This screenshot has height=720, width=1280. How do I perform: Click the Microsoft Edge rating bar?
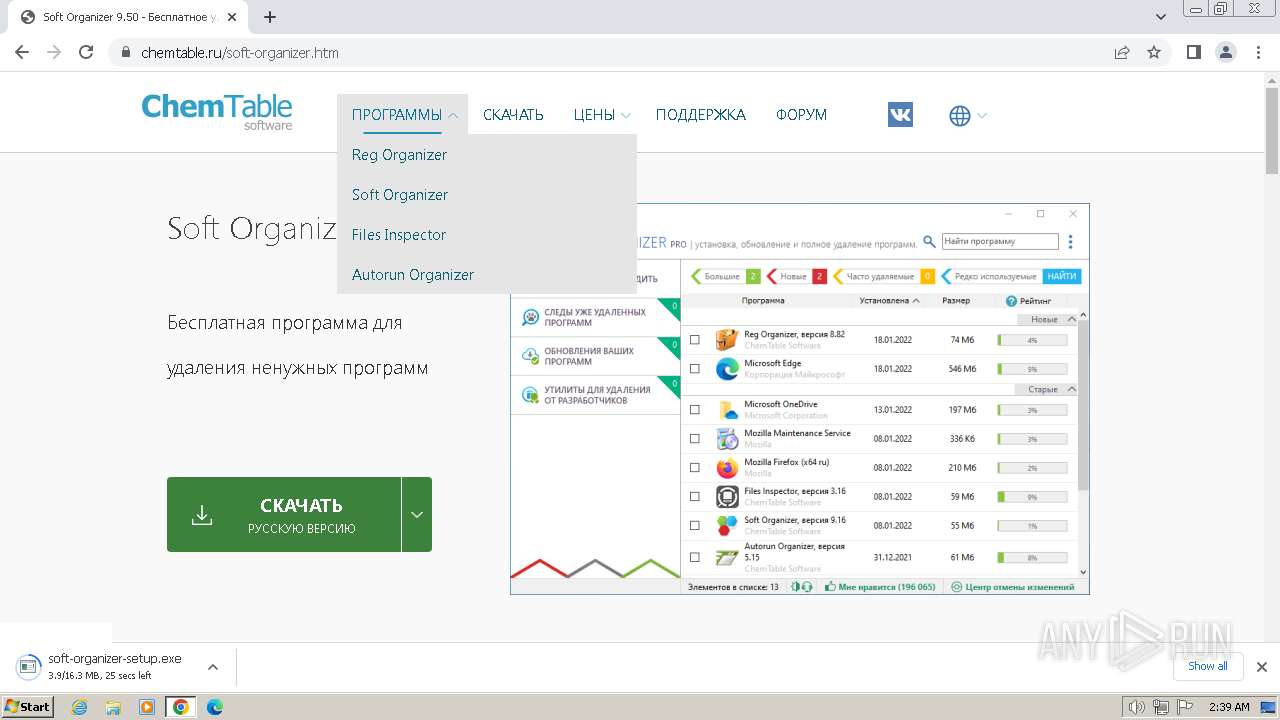1032,369
